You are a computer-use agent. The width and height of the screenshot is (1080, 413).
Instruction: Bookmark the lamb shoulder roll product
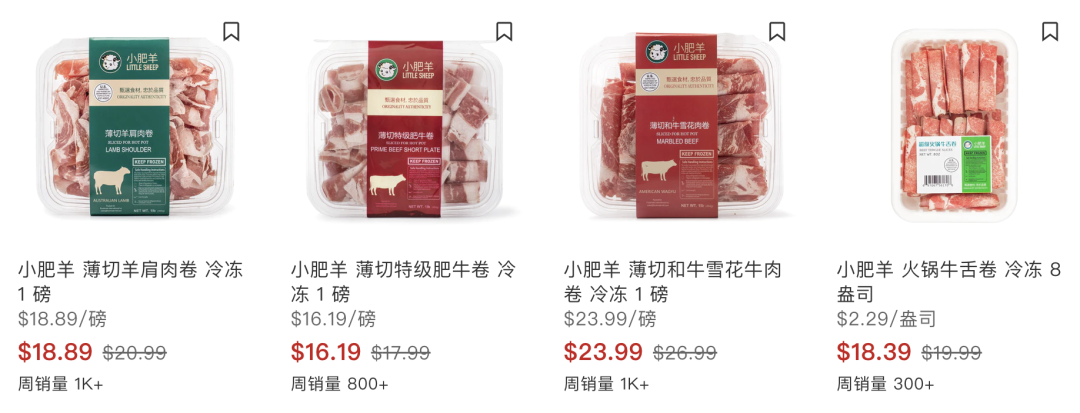tap(231, 32)
